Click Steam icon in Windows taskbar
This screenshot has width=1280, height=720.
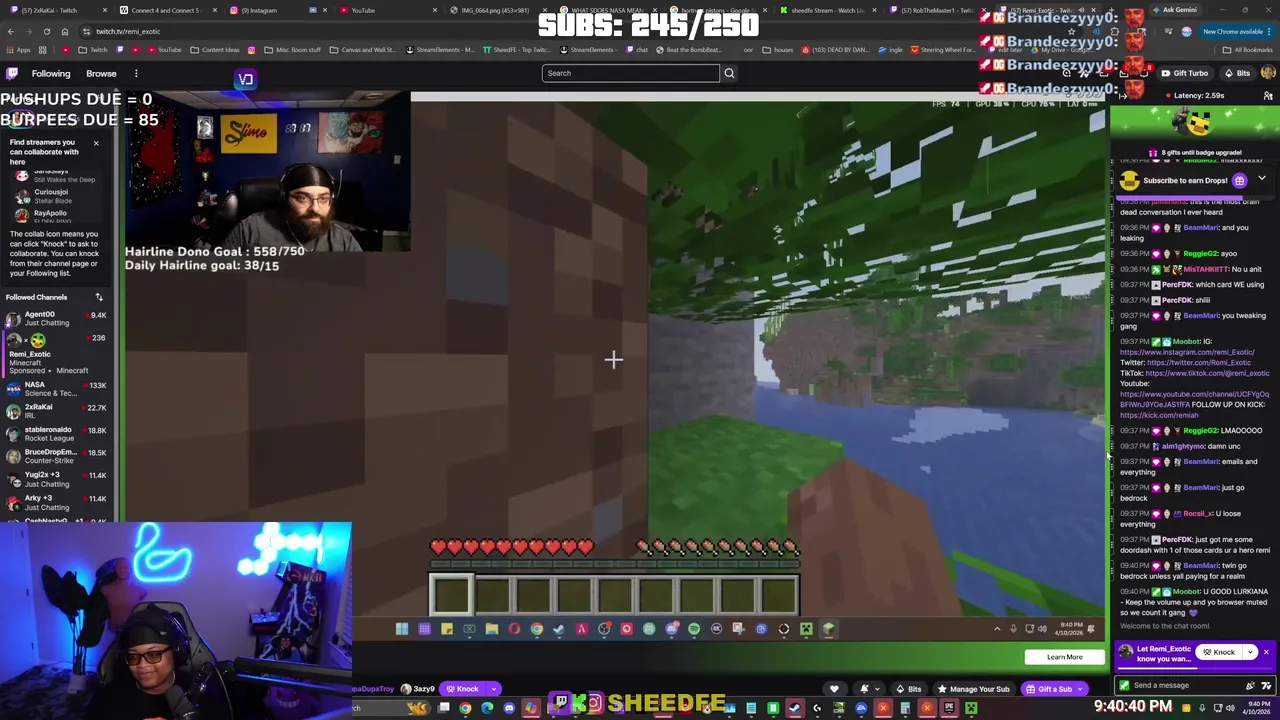coord(795,708)
